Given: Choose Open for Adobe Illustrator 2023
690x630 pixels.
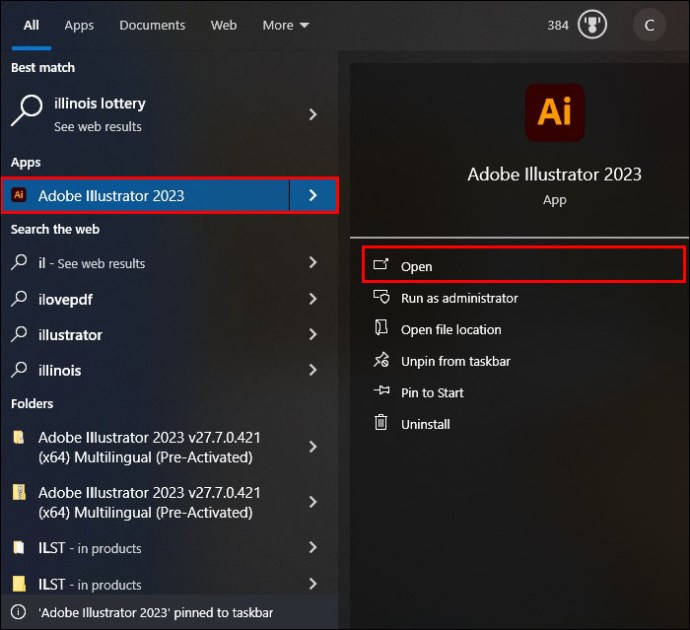Looking at the screenshot, I should [416, 267].
